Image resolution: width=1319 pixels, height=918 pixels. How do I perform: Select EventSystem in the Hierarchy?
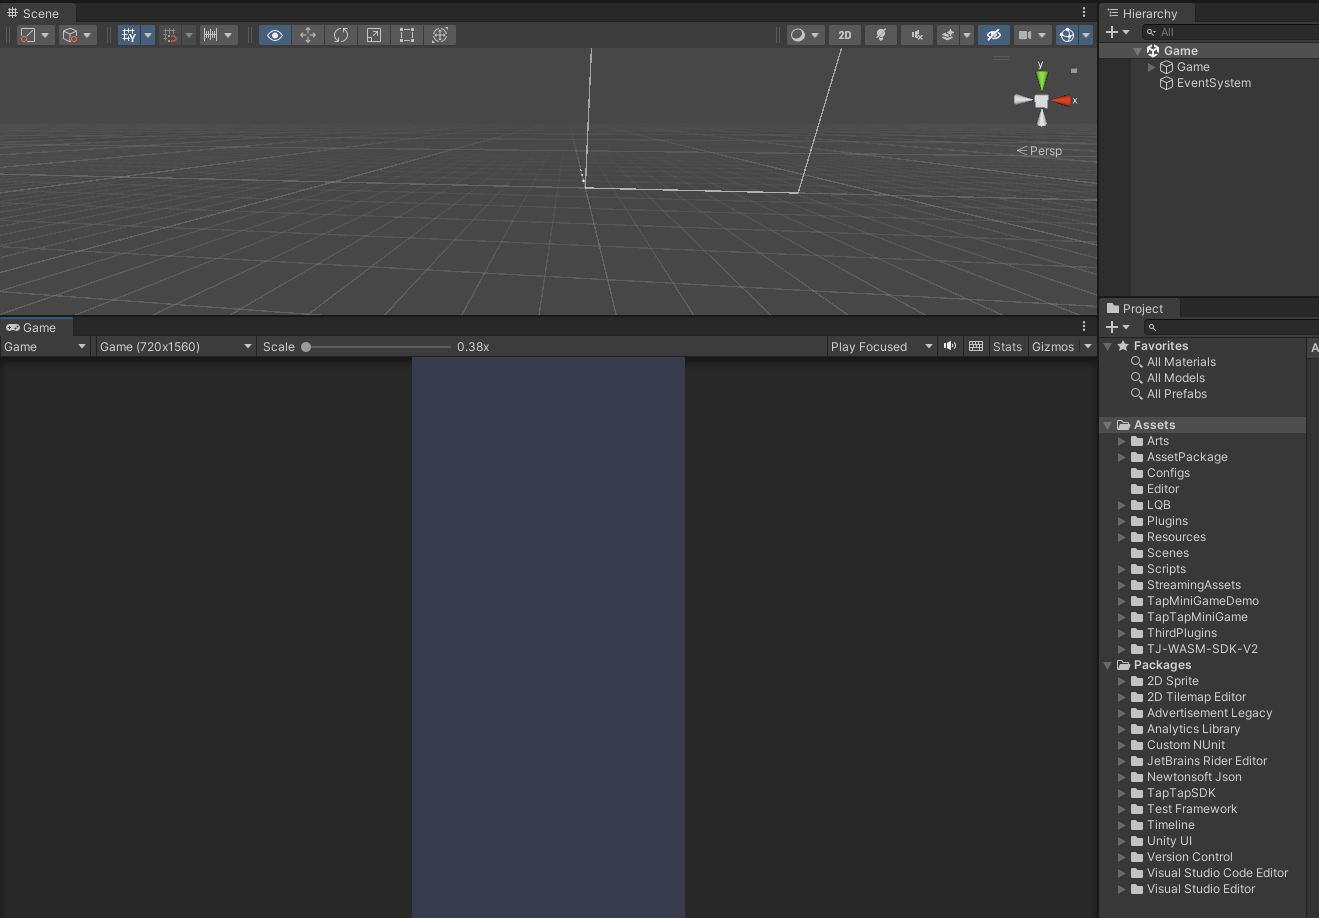click(1213, 83)
